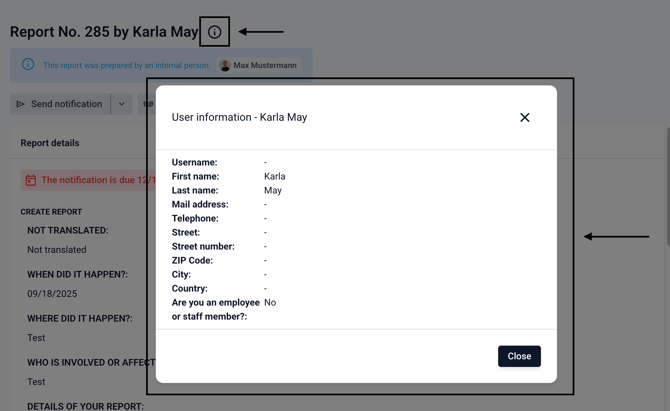This screenshot has height=411, width=670.
Task: Expand the Send notification dropdown arrow
Action: 122,104
